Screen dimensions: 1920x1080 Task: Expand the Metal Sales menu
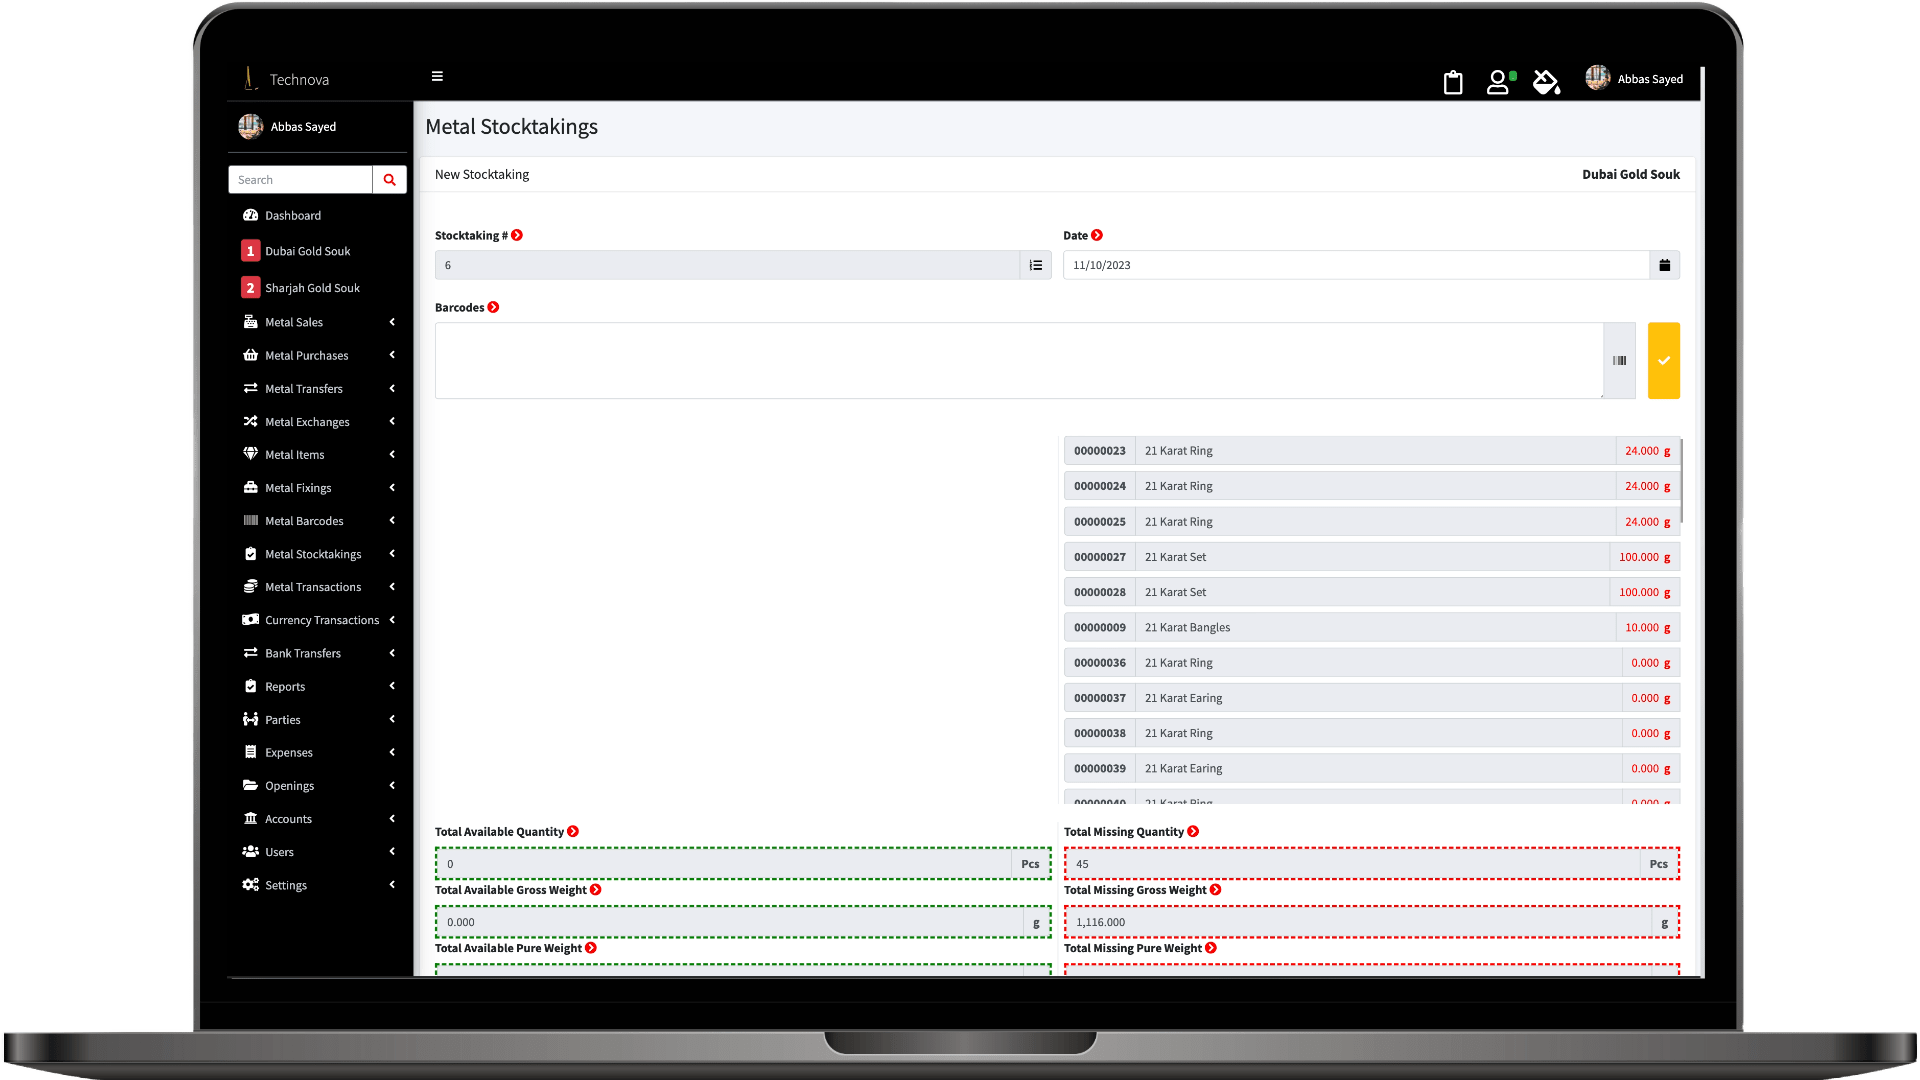click(x=294, y=322)
